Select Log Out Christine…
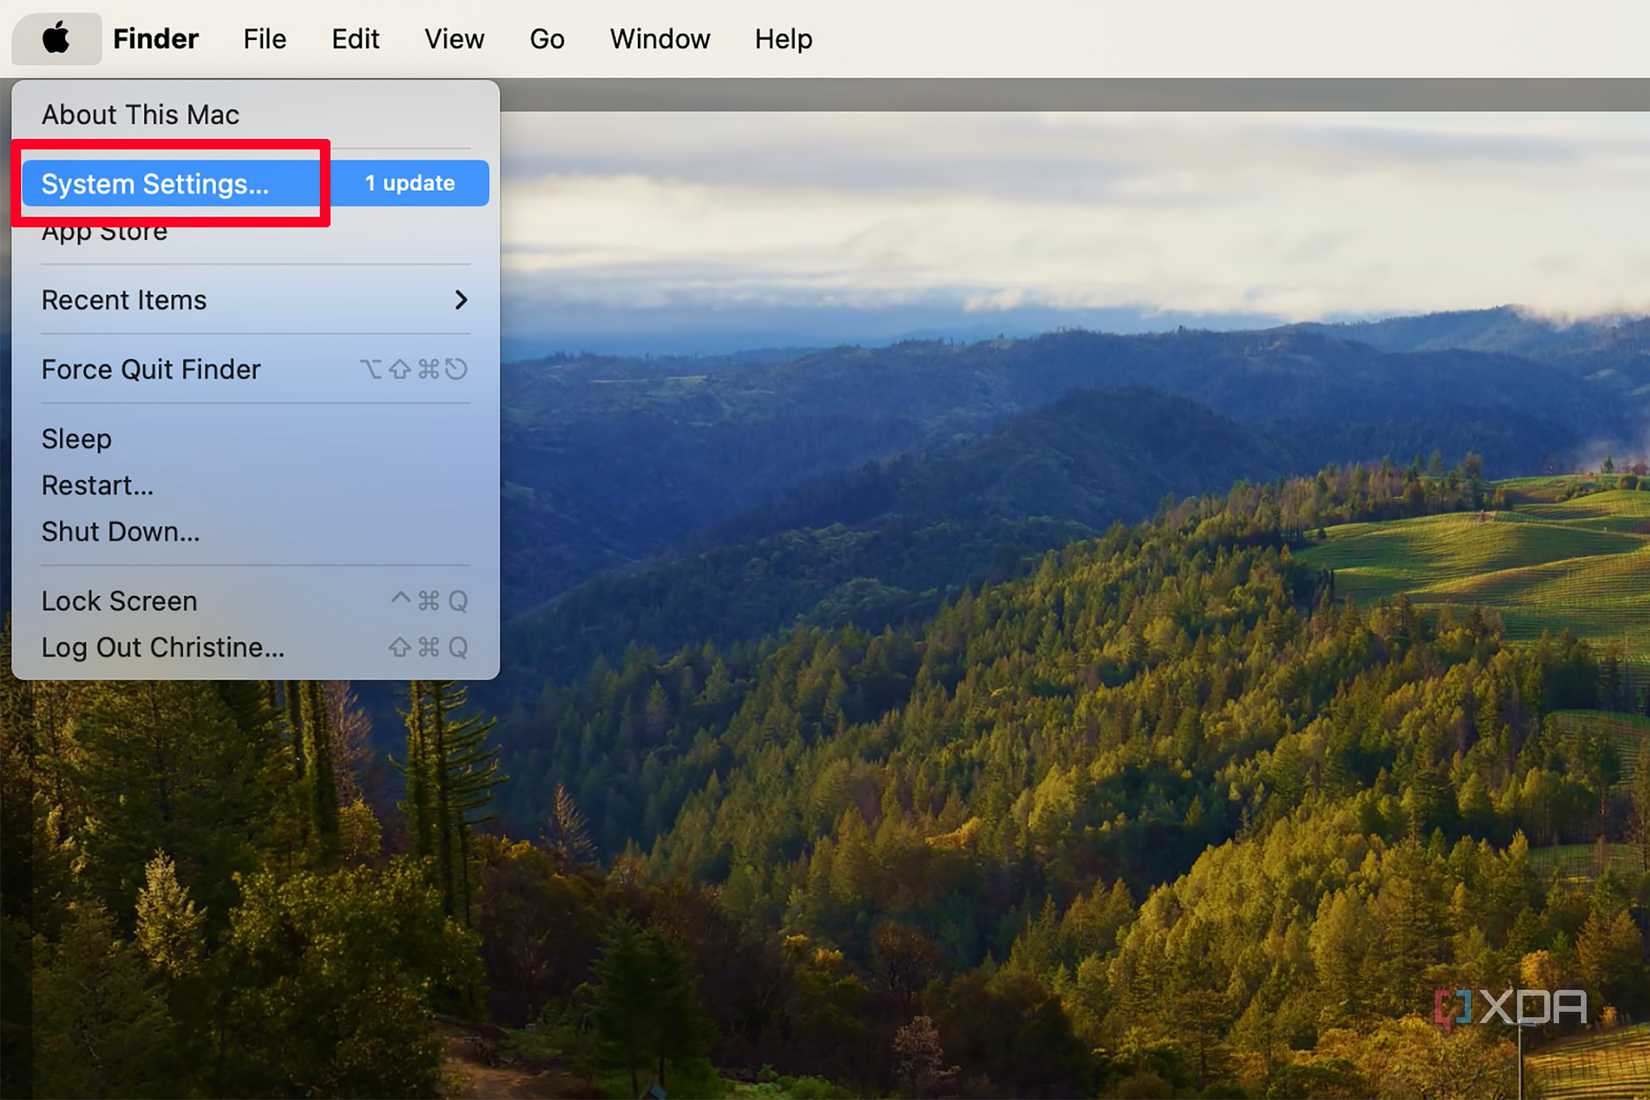 tap(255, 648)
